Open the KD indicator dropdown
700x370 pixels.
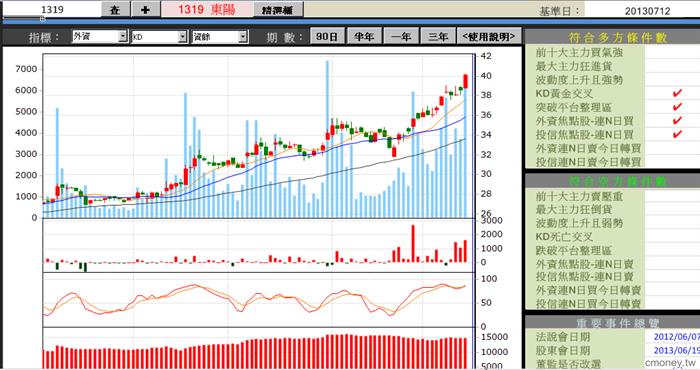(159, 37)
